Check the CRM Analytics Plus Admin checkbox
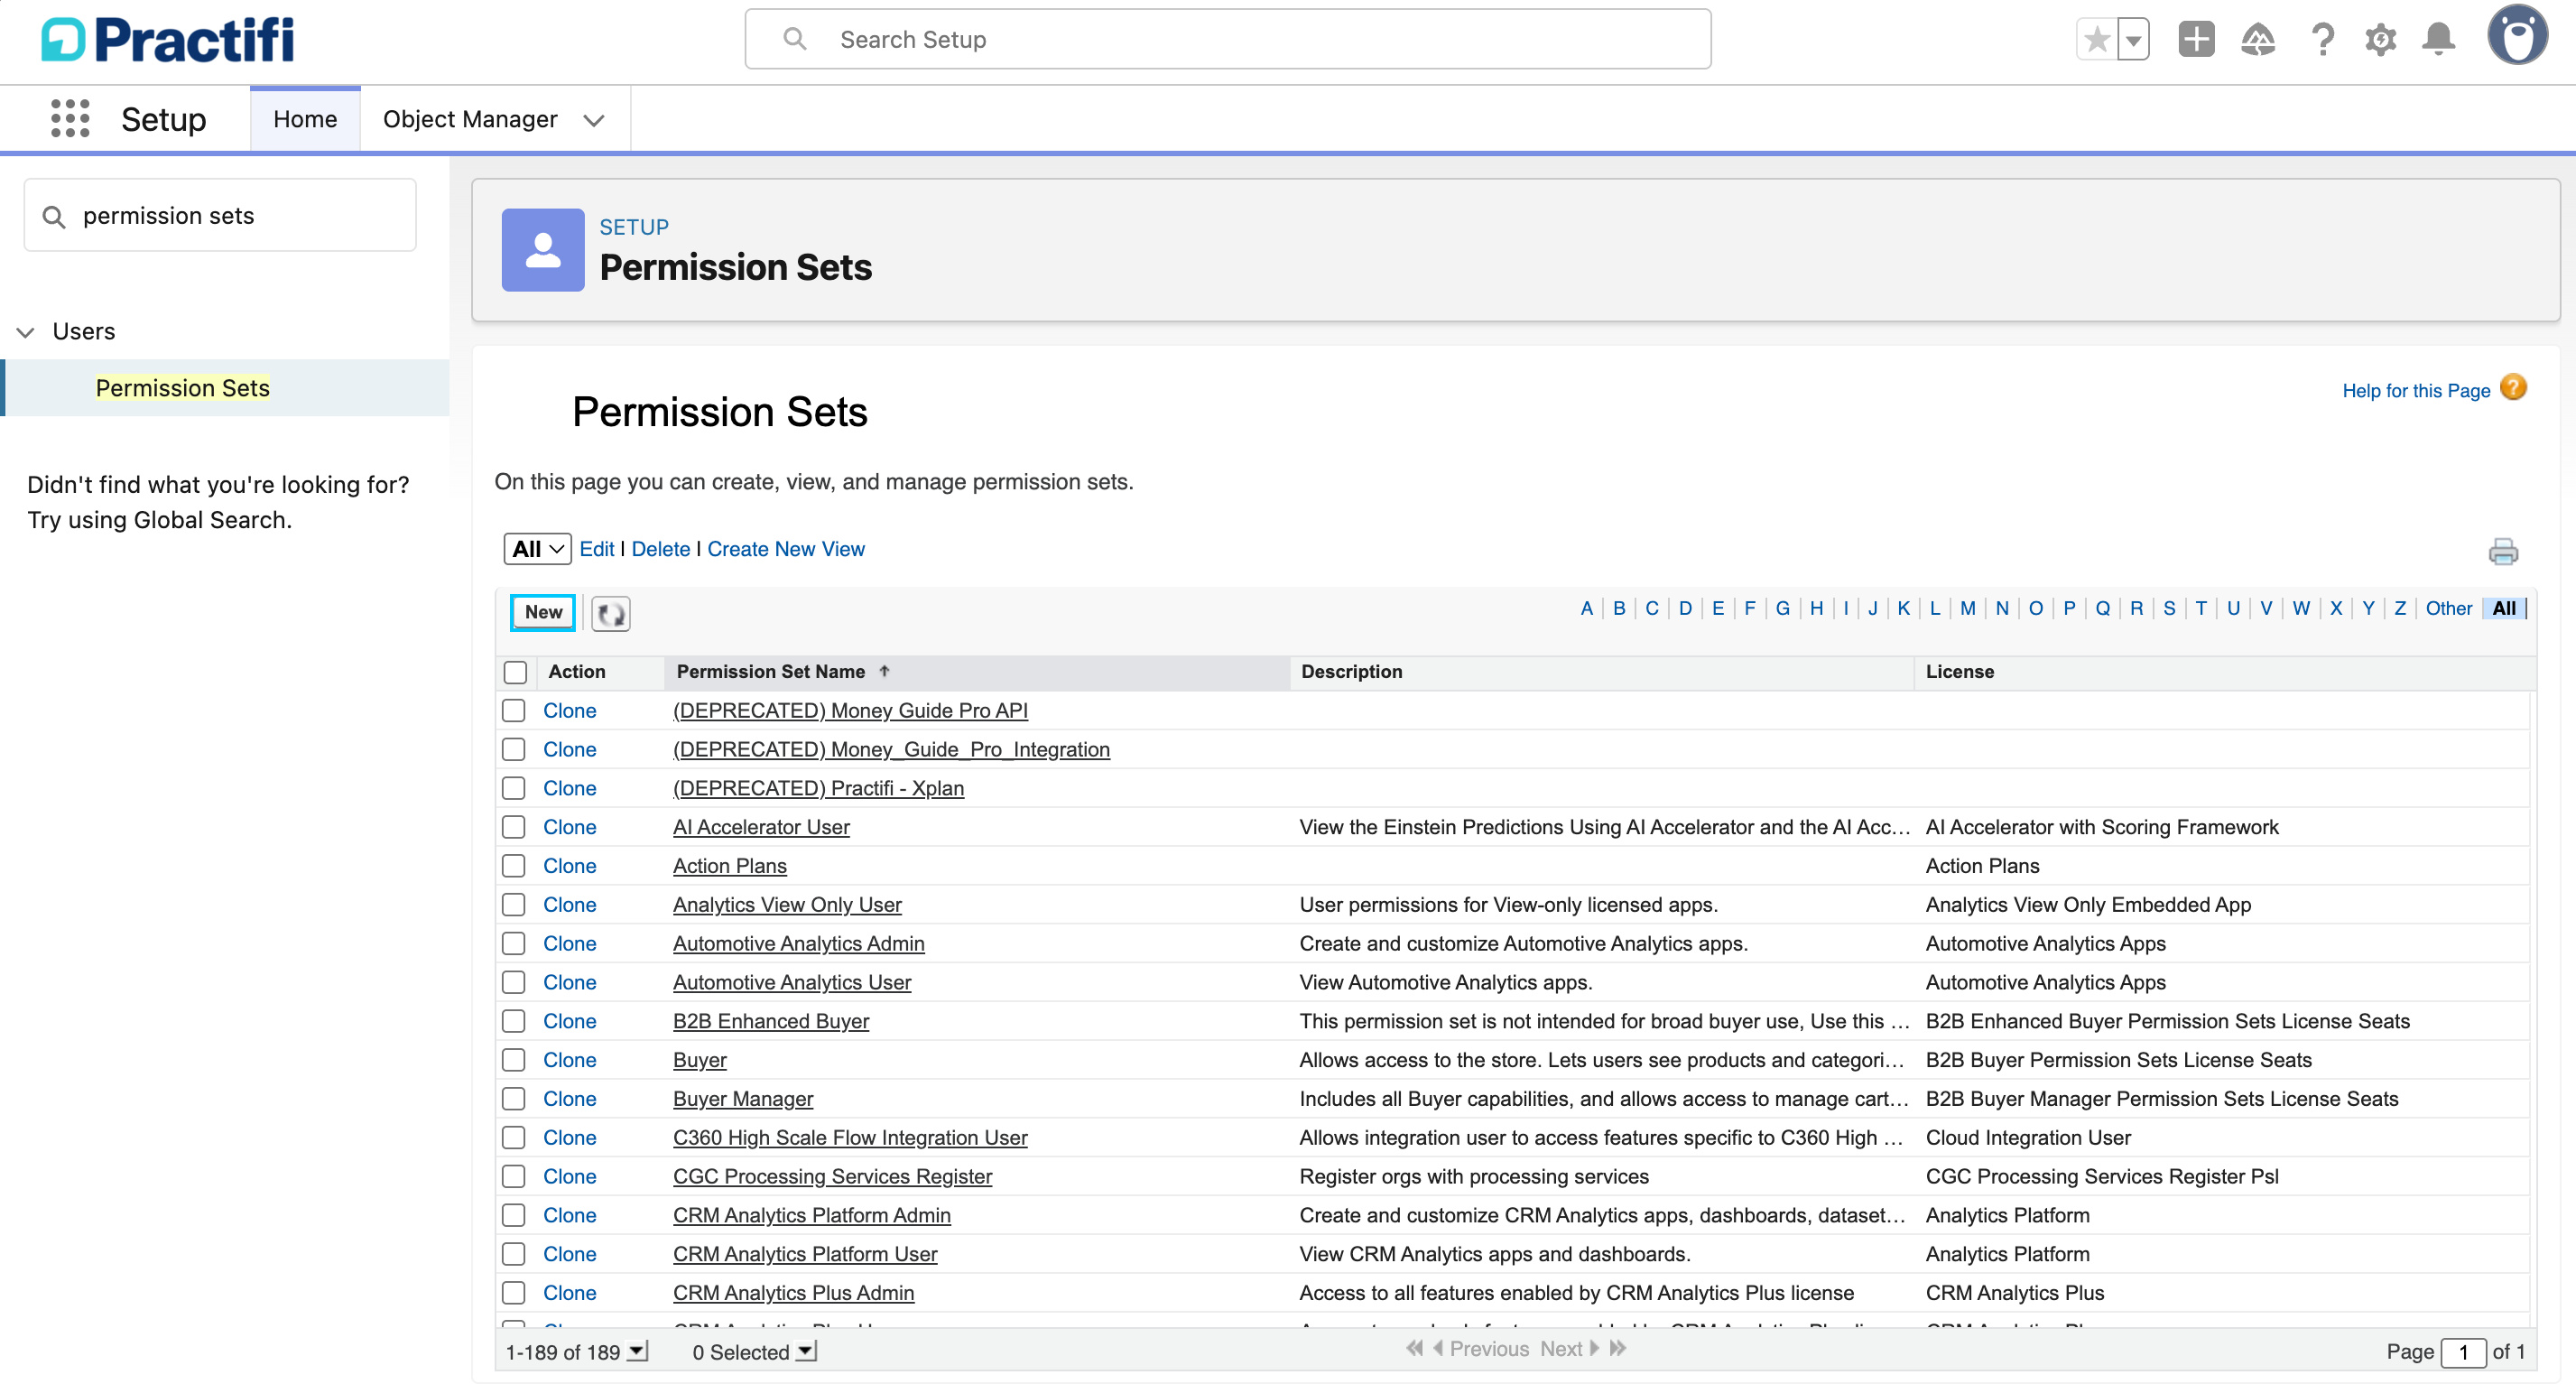Viewport: 2576px width, 1384px height. click(x=514, y=1292)
